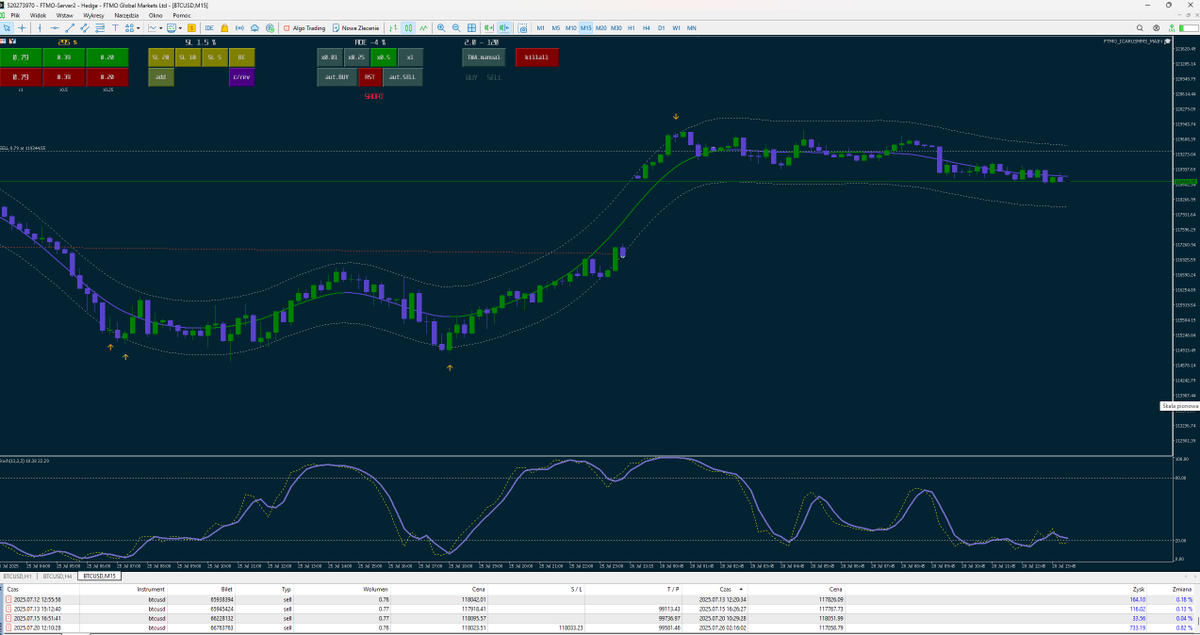The width and height of the screenshot is (1200, 635).
Task: Click the green 0.79 button
Action: point(21,57)
